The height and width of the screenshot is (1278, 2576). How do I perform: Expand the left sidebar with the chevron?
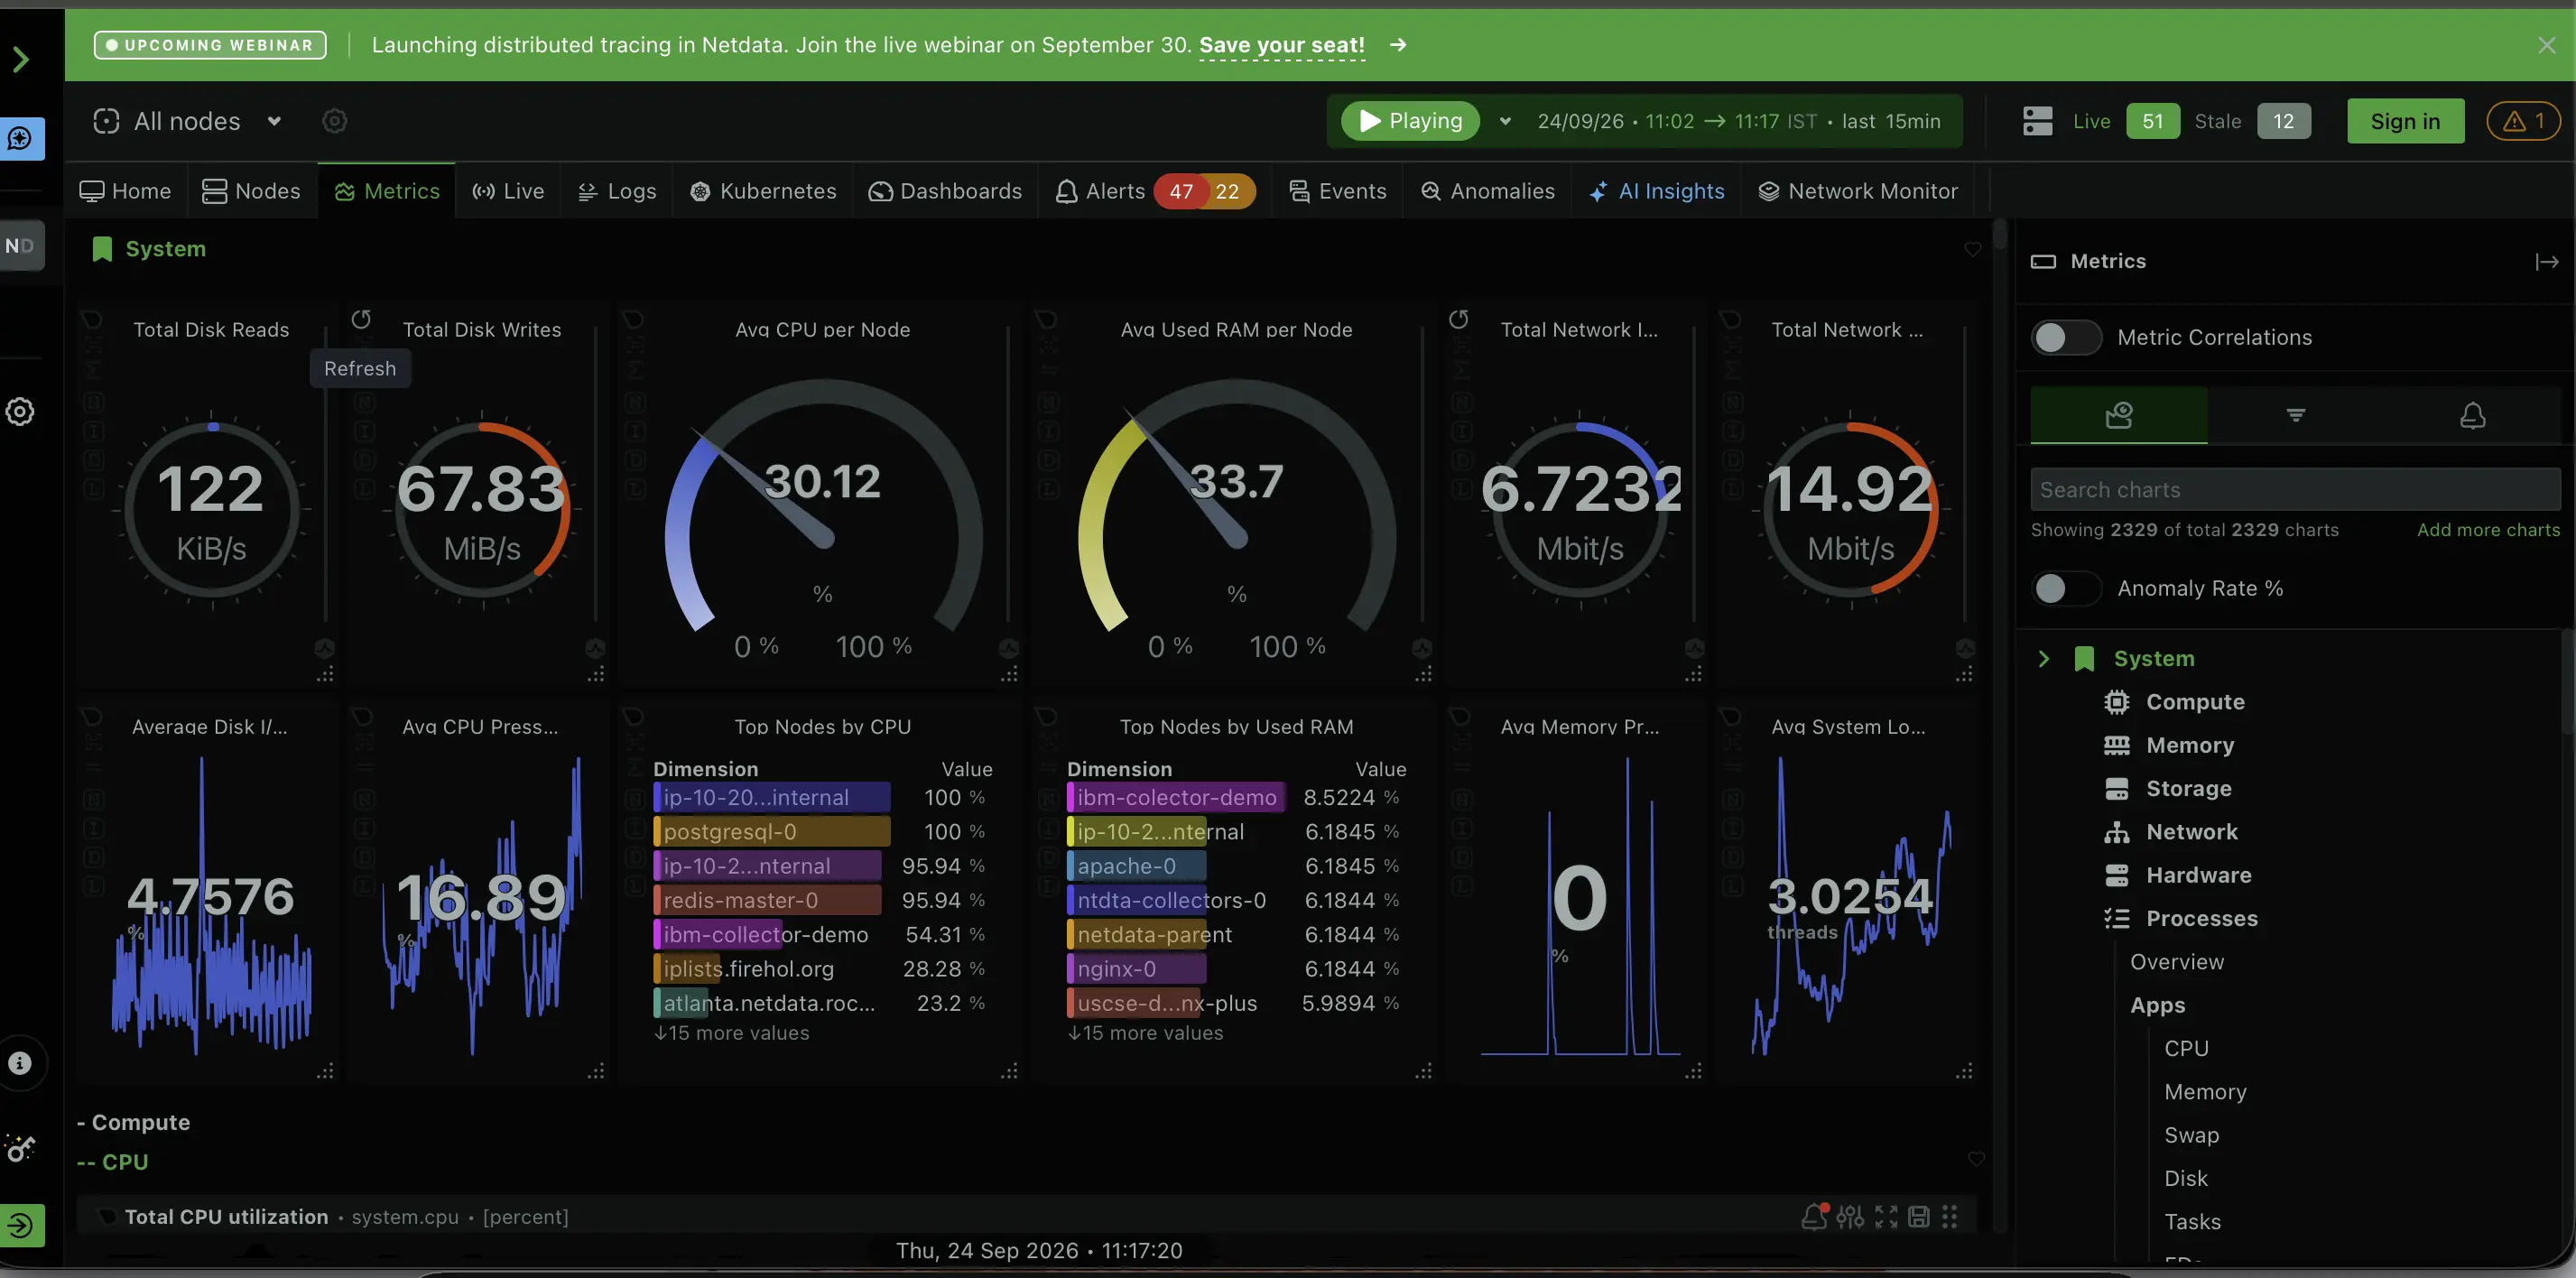[21, 59]
